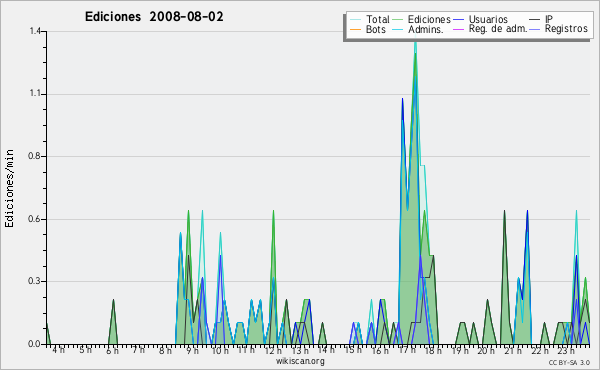Image resolution: width=600 pixels, height=370 pixels.
Task: Click the Total legend color line
Action: click(355, 20)
